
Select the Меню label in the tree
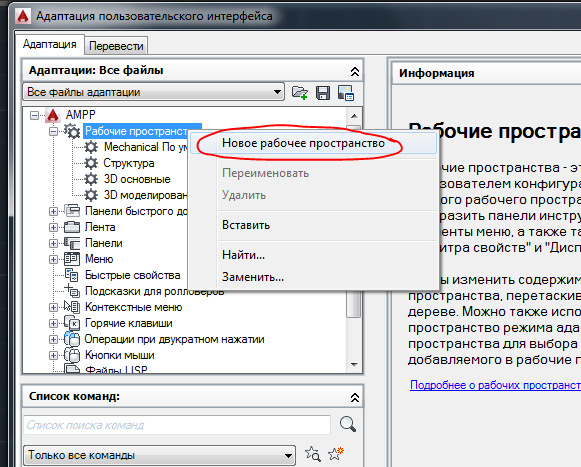click(99, 259)
